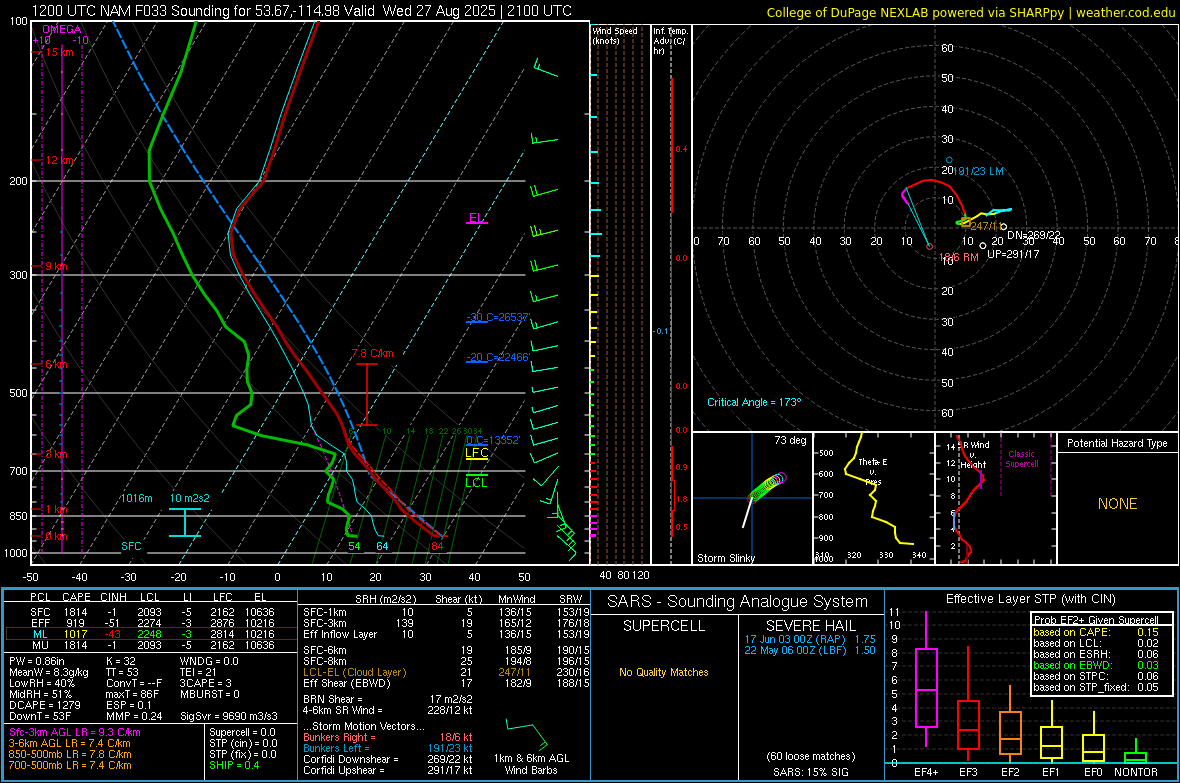Screen dimensions: 1180x783
Task: Select the 17 Jun 03 00Z (RAP) hail match
Action: point(810,639)
